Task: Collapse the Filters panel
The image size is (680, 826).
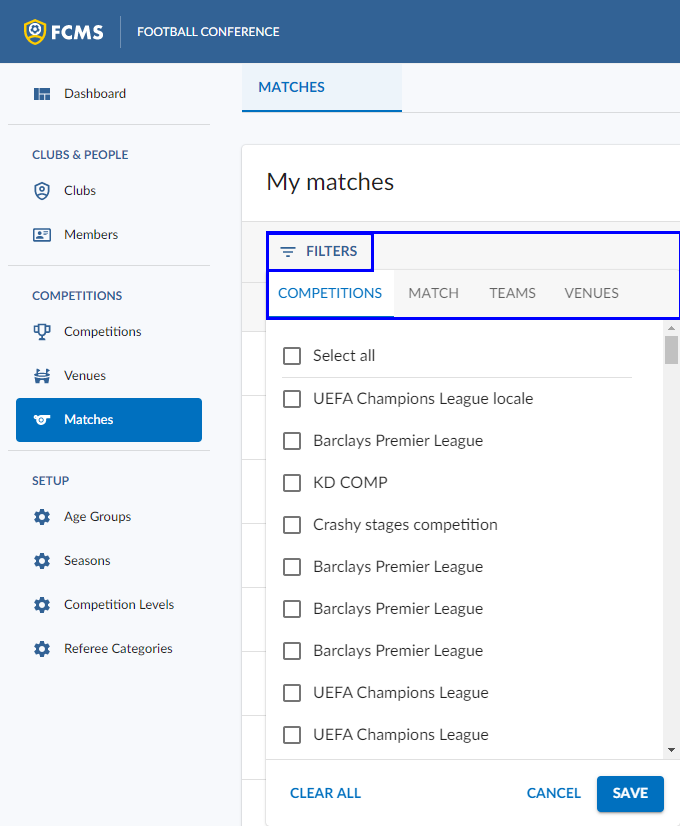Action: tap(319, 251)
